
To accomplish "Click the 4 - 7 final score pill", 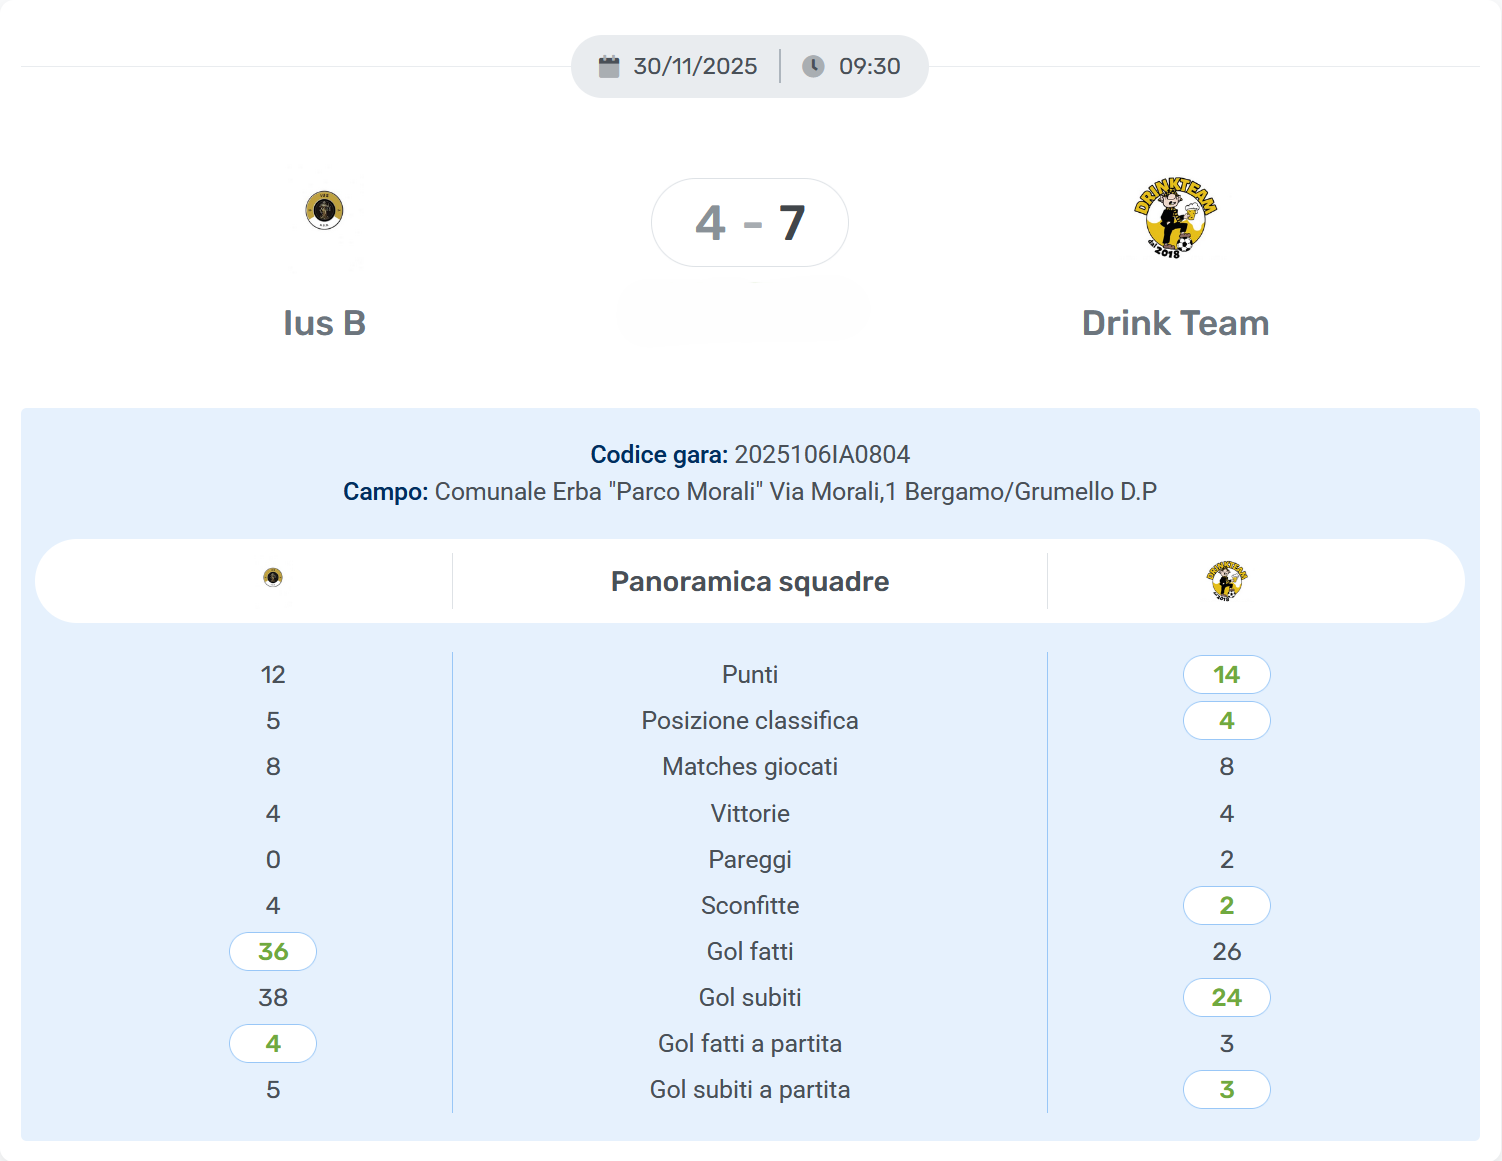I will pos(750,222).
